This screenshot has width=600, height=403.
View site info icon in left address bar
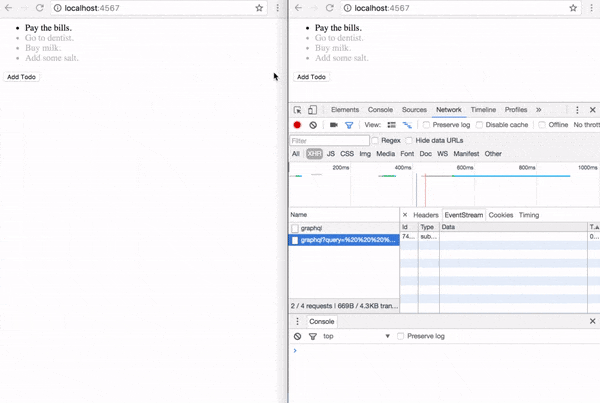57,8
